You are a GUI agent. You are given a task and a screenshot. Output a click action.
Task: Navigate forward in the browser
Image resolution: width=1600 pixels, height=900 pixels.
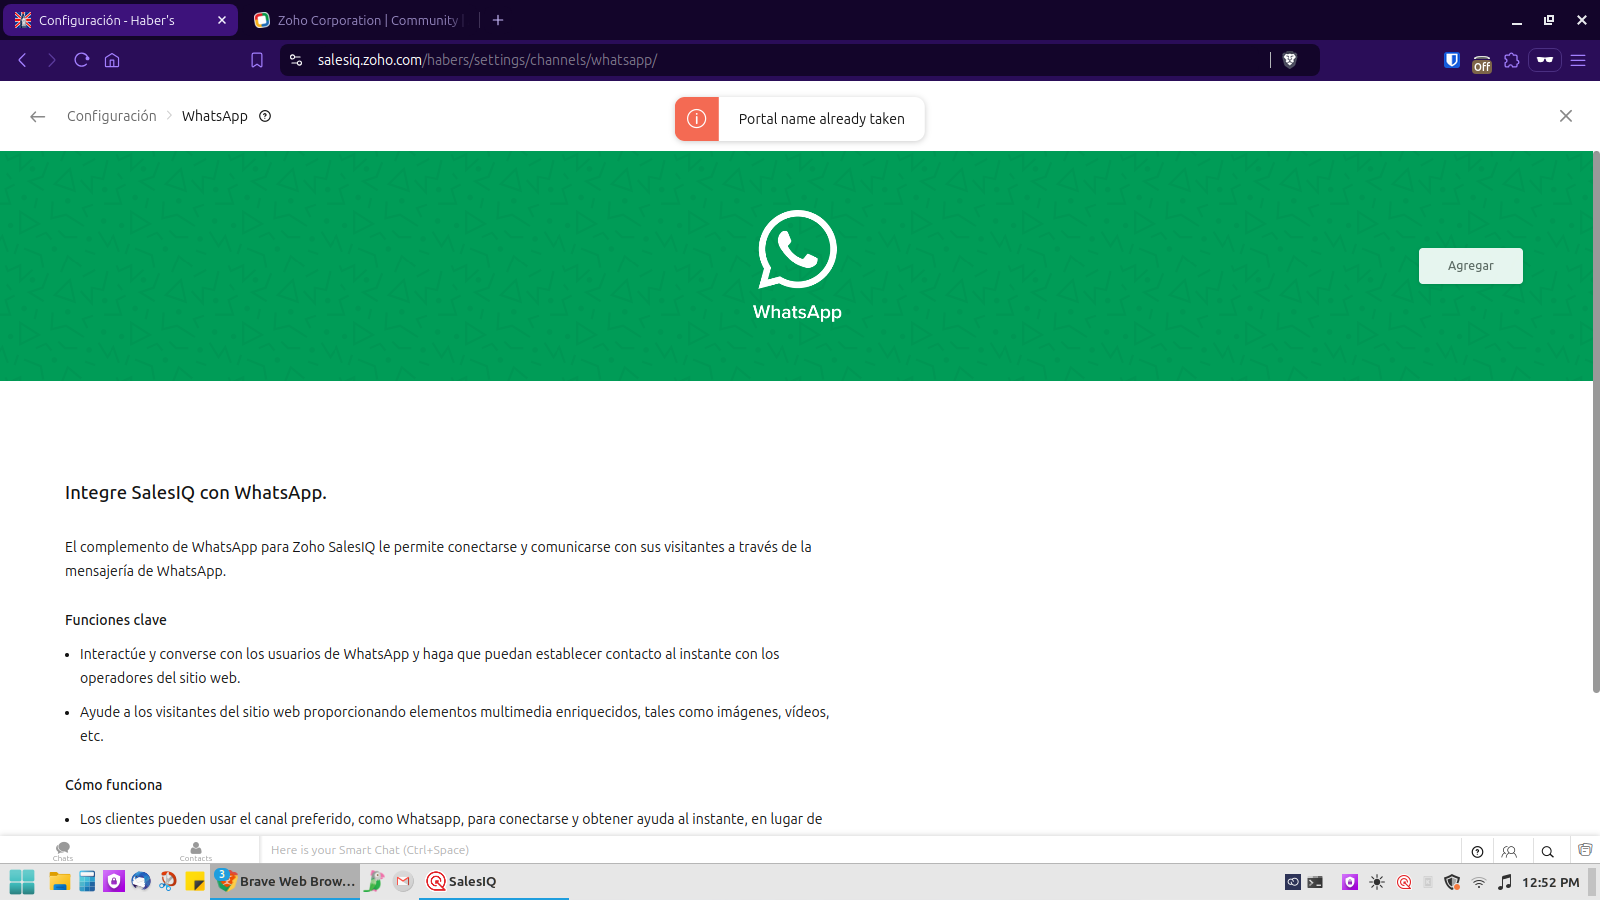click(52, 60)
